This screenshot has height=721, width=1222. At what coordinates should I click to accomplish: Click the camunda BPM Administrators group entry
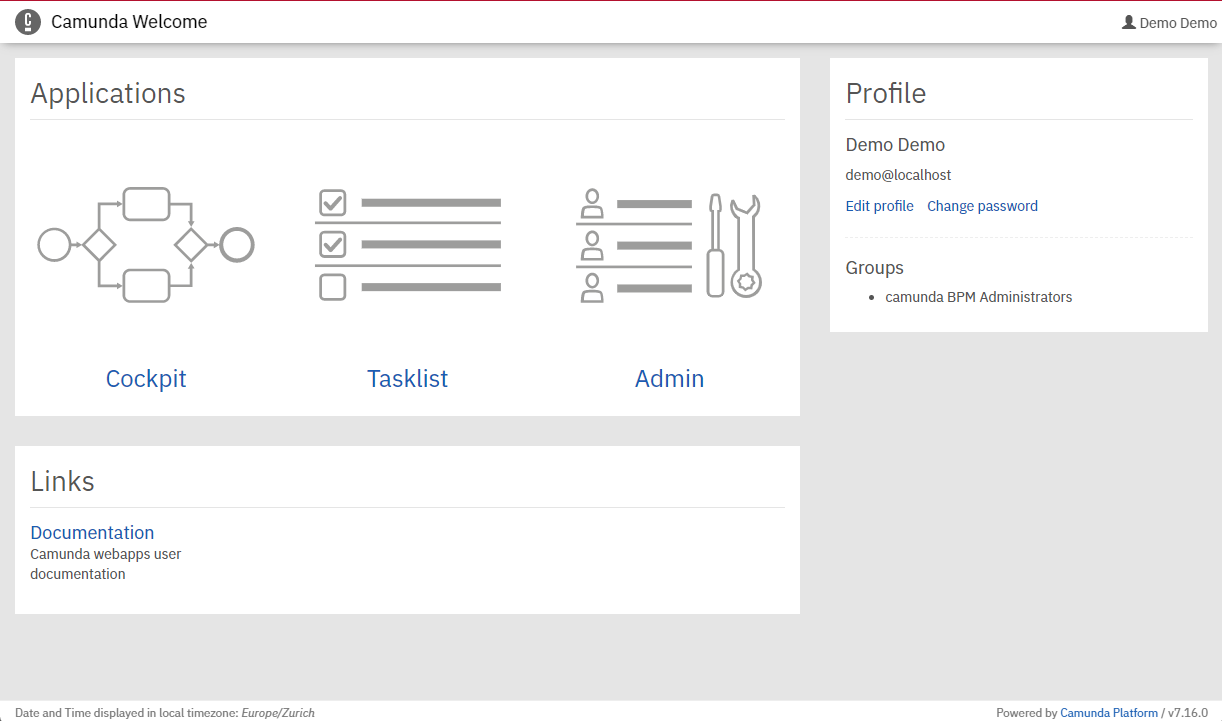(x=979, y=297)
